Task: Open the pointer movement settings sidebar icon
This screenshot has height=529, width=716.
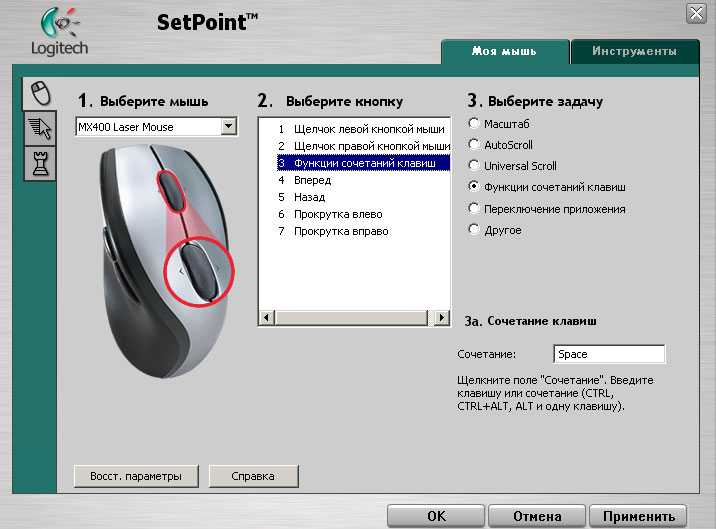Action: (40, 128)
